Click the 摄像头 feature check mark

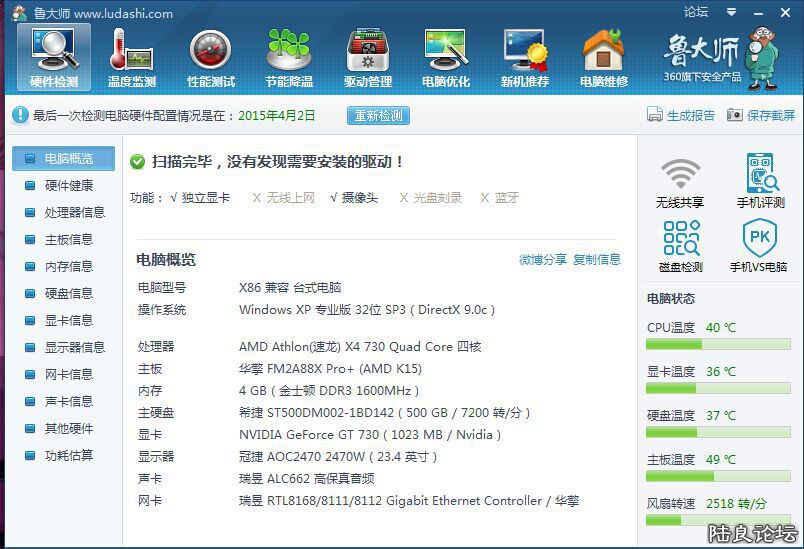tap(334, 198)
